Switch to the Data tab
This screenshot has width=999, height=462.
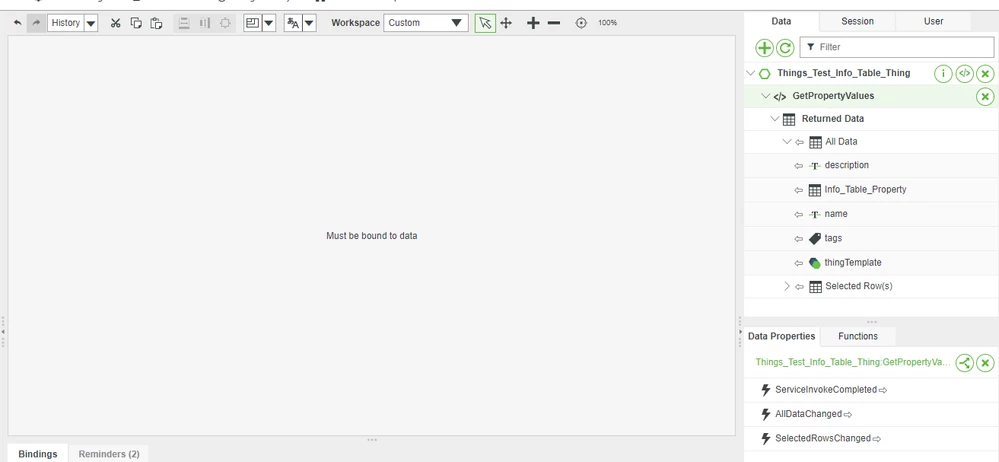coord(781,21)
